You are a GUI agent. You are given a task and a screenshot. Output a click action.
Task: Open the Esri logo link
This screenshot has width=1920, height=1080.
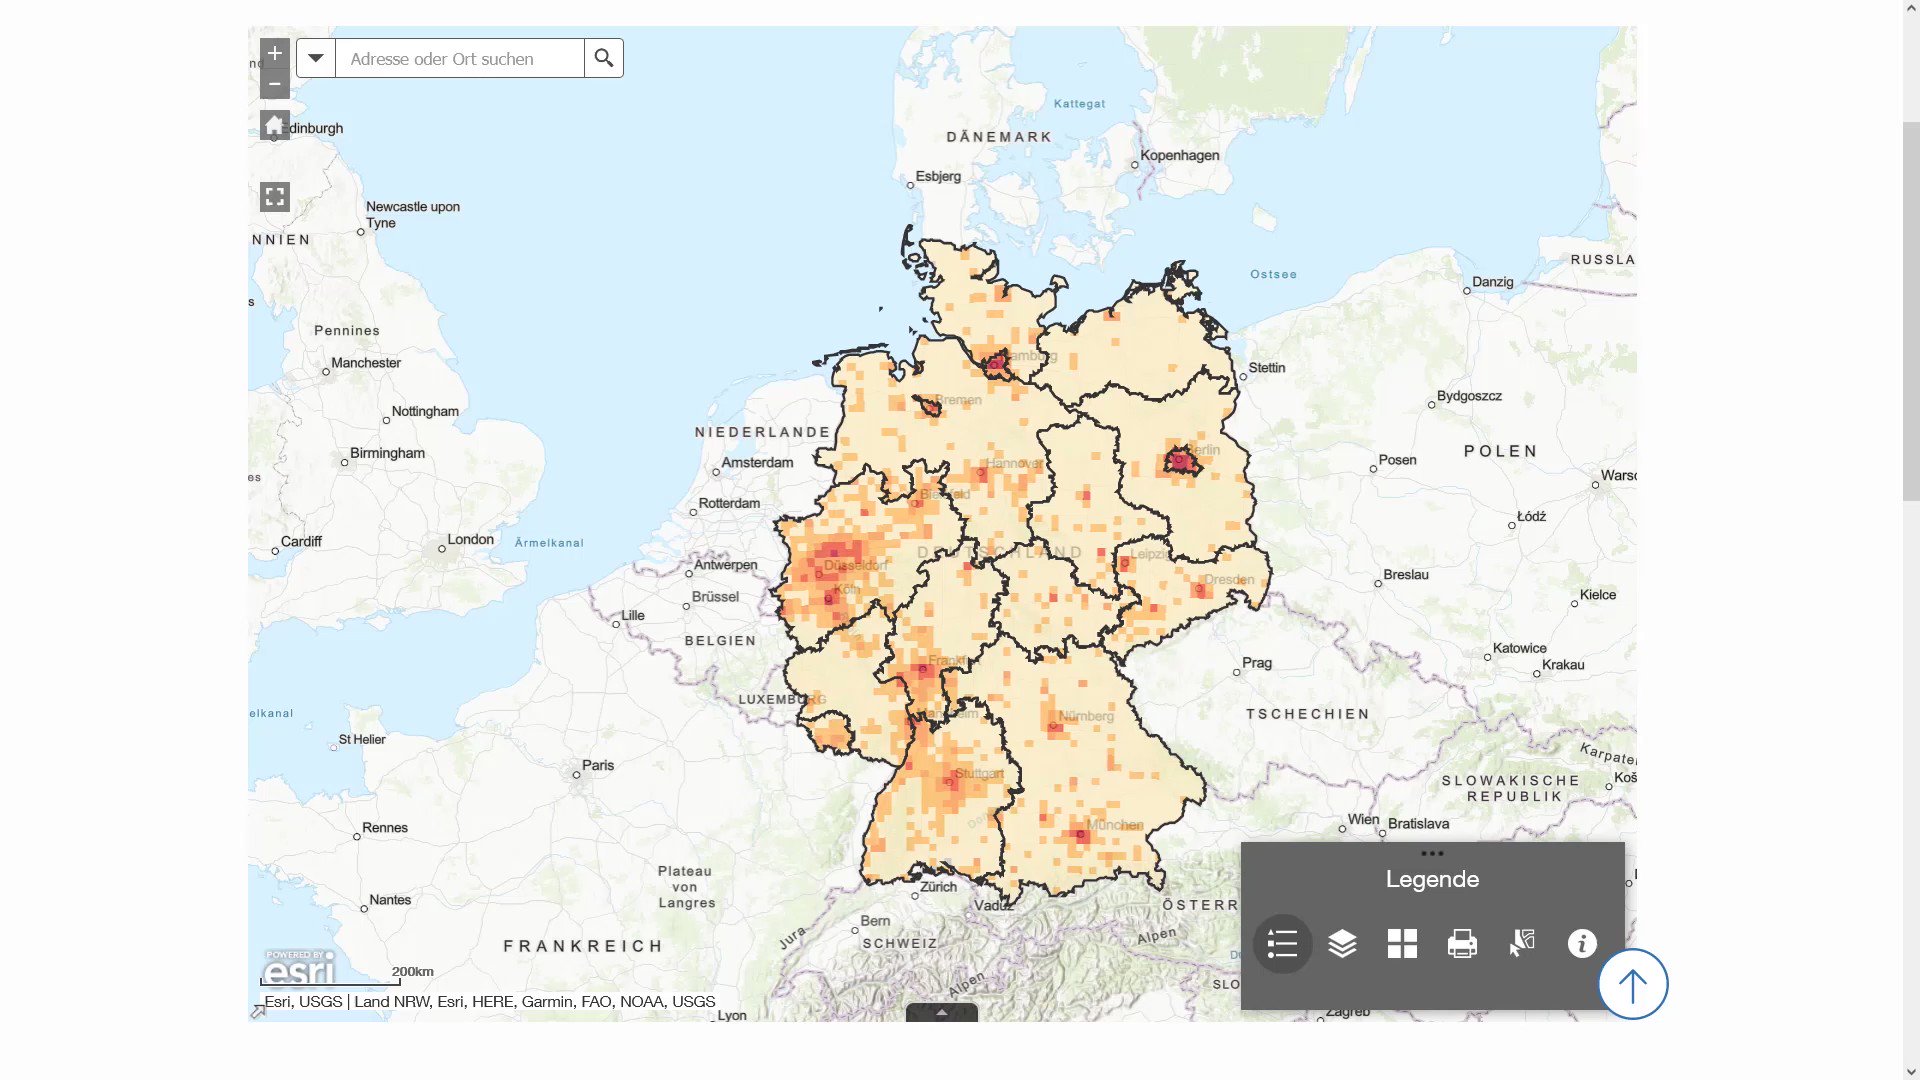(299, 967)
